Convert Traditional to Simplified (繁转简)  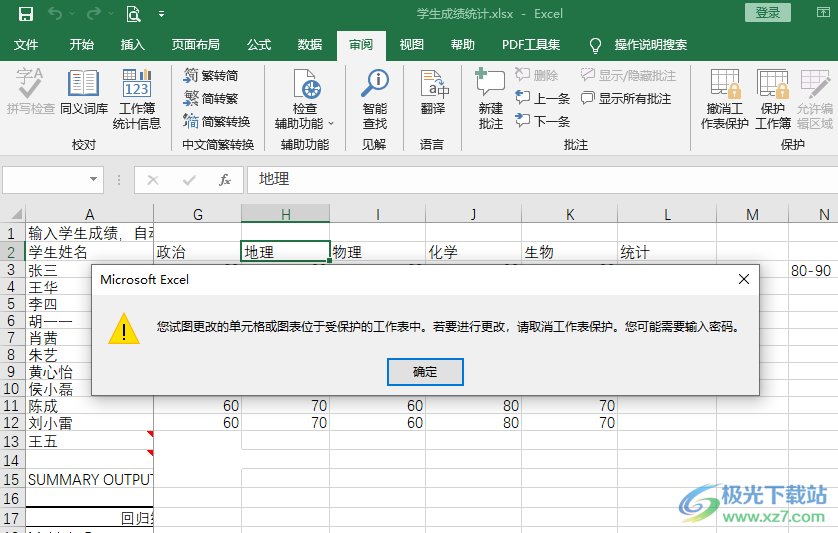[x=211, y=75]
